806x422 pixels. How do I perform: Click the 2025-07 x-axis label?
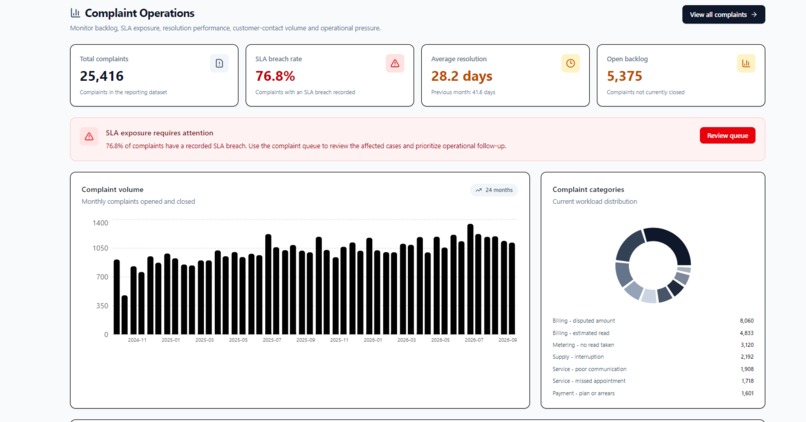pyautogui.click(x=272, y=340)
